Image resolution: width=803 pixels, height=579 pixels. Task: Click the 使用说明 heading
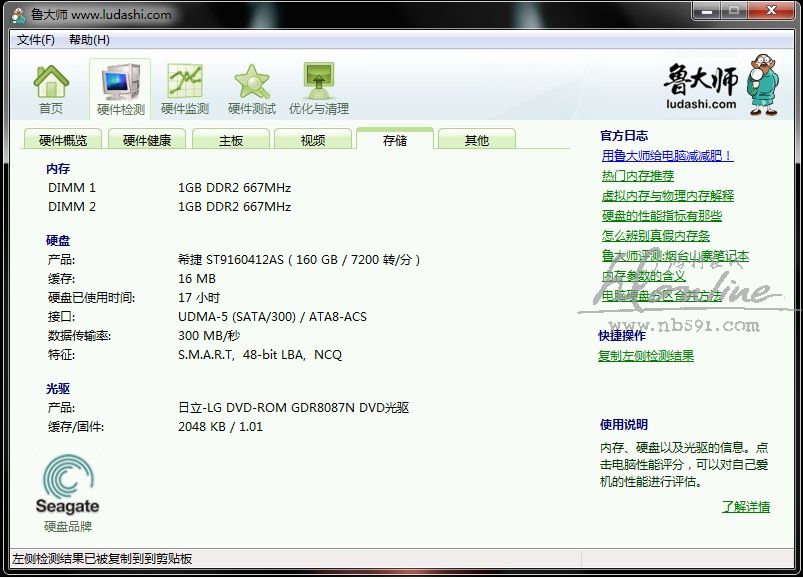tap(624, 424)
